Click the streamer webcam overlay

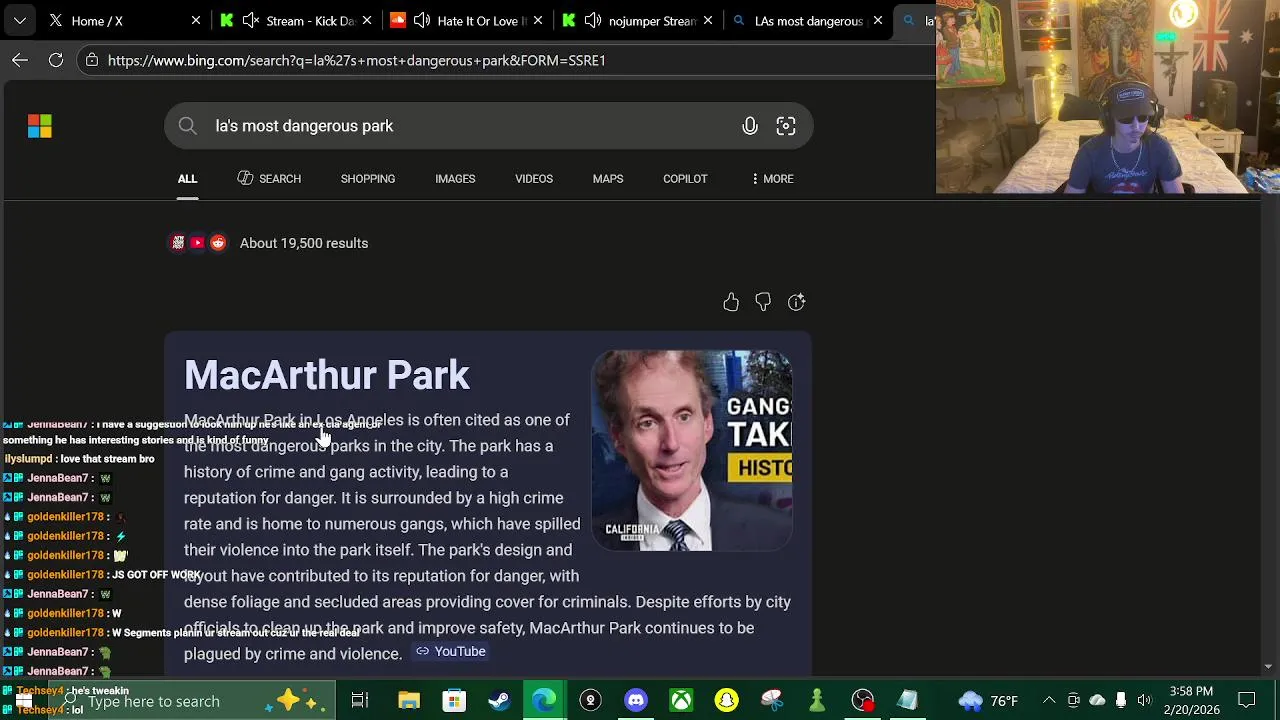click(1108, 97)
